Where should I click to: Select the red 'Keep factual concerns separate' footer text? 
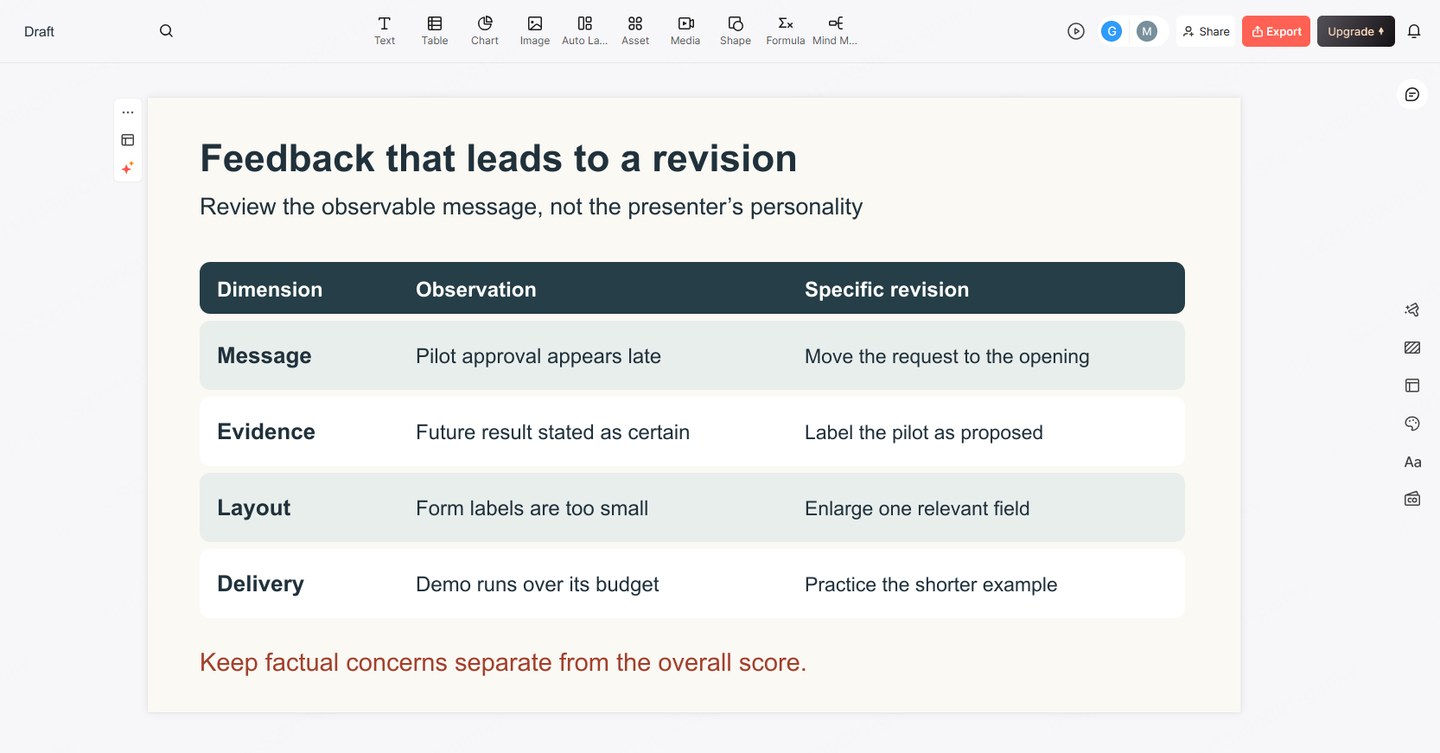click(x=503, y=662)
